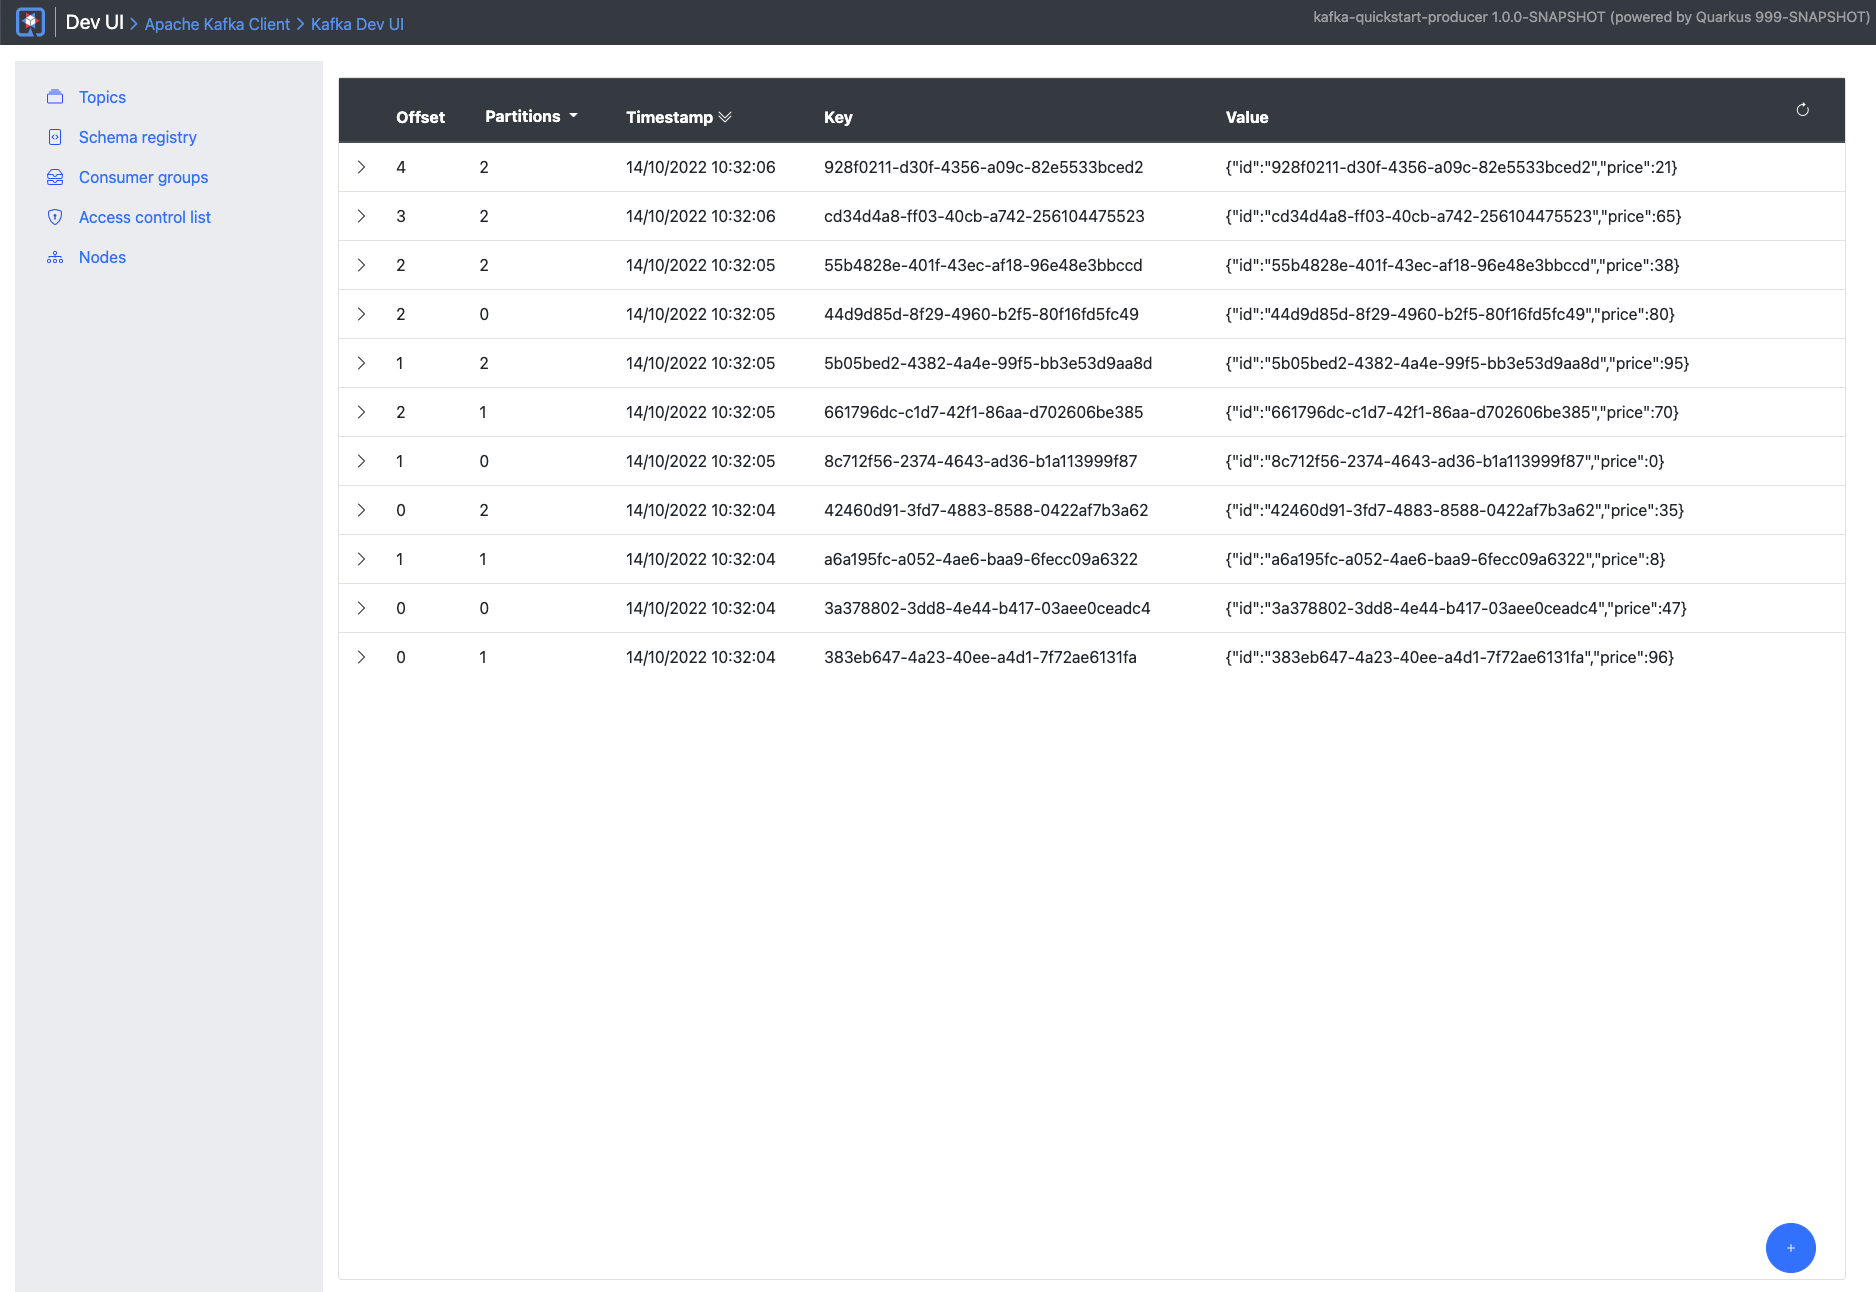Select Kafka Dev UI in breadcrumb
1876x1292 pixels.
pos(357,23)
